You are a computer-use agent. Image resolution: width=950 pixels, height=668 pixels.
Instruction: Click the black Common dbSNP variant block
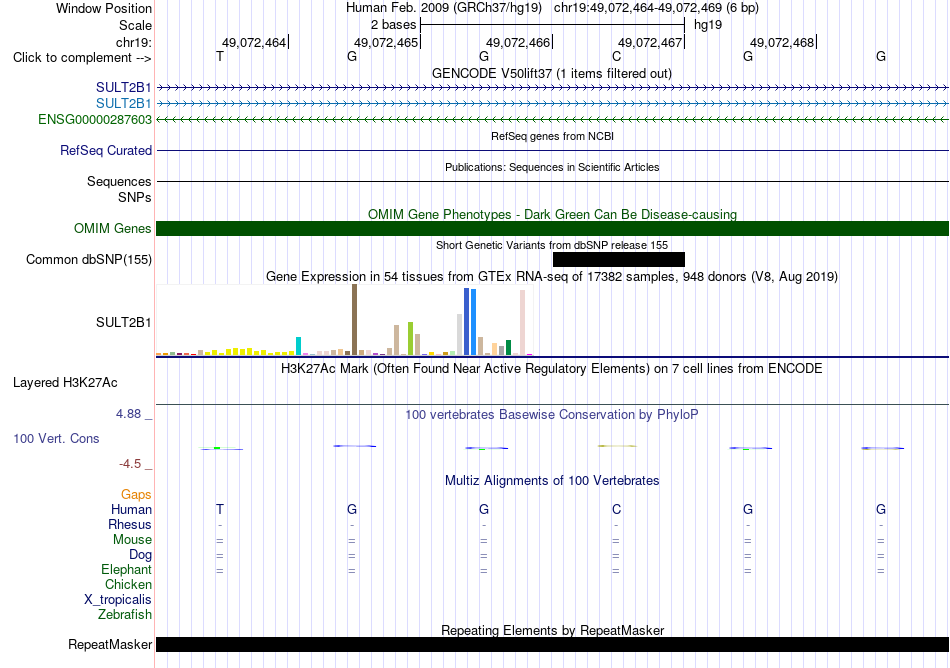(619, 259)
